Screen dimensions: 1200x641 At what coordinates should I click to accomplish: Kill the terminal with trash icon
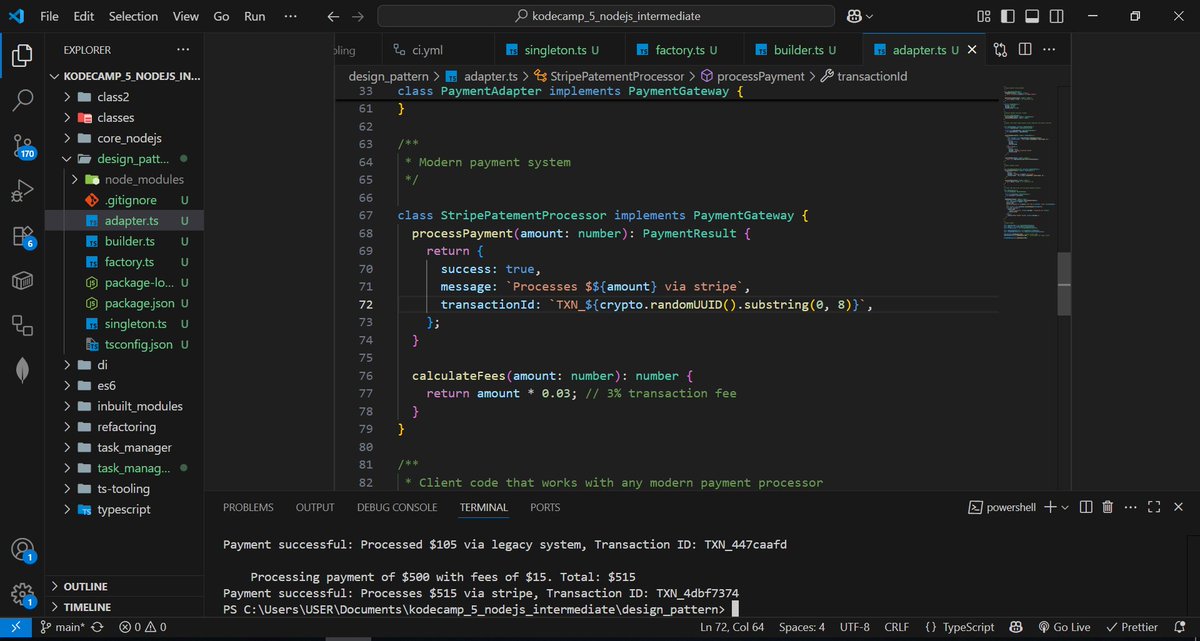[1107, 507]
